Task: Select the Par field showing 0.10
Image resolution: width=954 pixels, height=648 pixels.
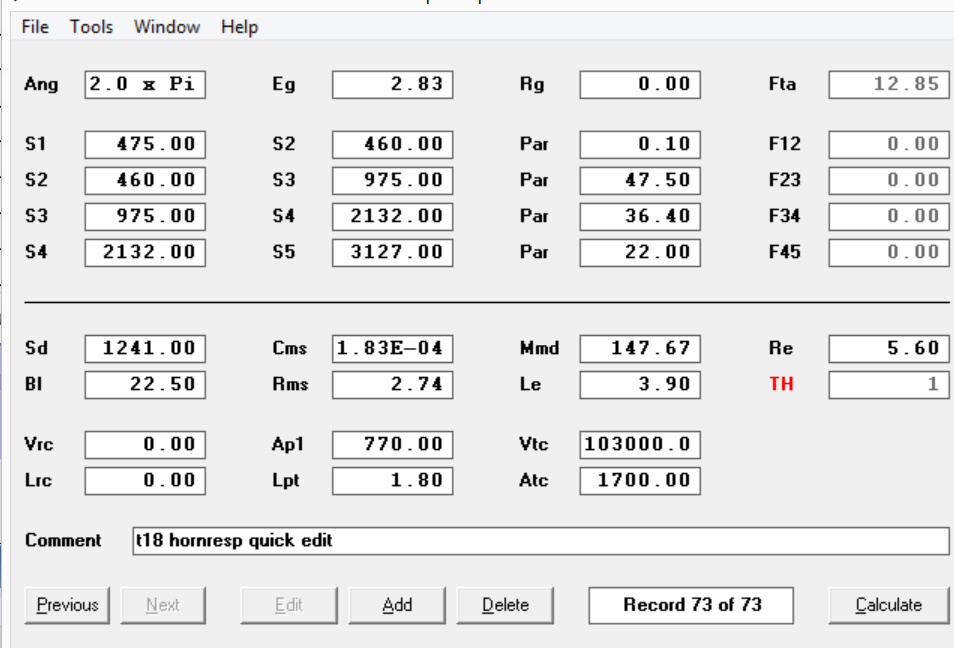Action: (640, 145)
